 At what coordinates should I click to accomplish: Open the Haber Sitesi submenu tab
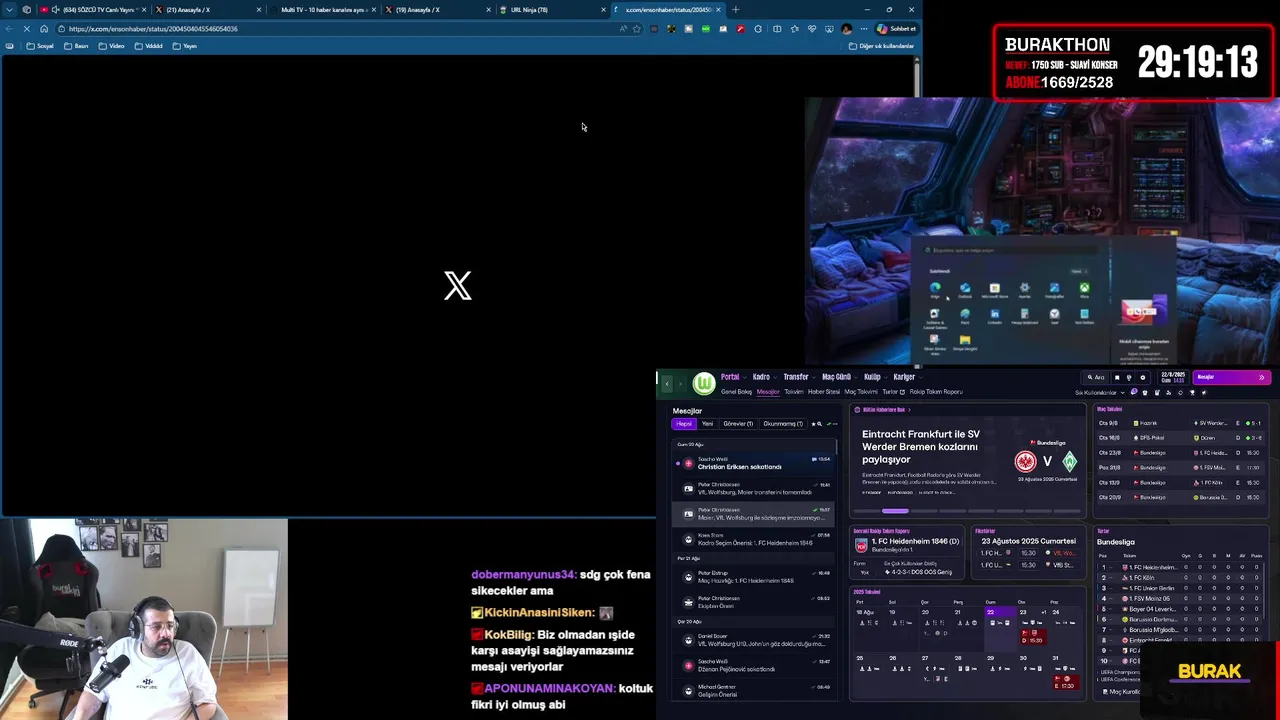click(x=824, y=392)
